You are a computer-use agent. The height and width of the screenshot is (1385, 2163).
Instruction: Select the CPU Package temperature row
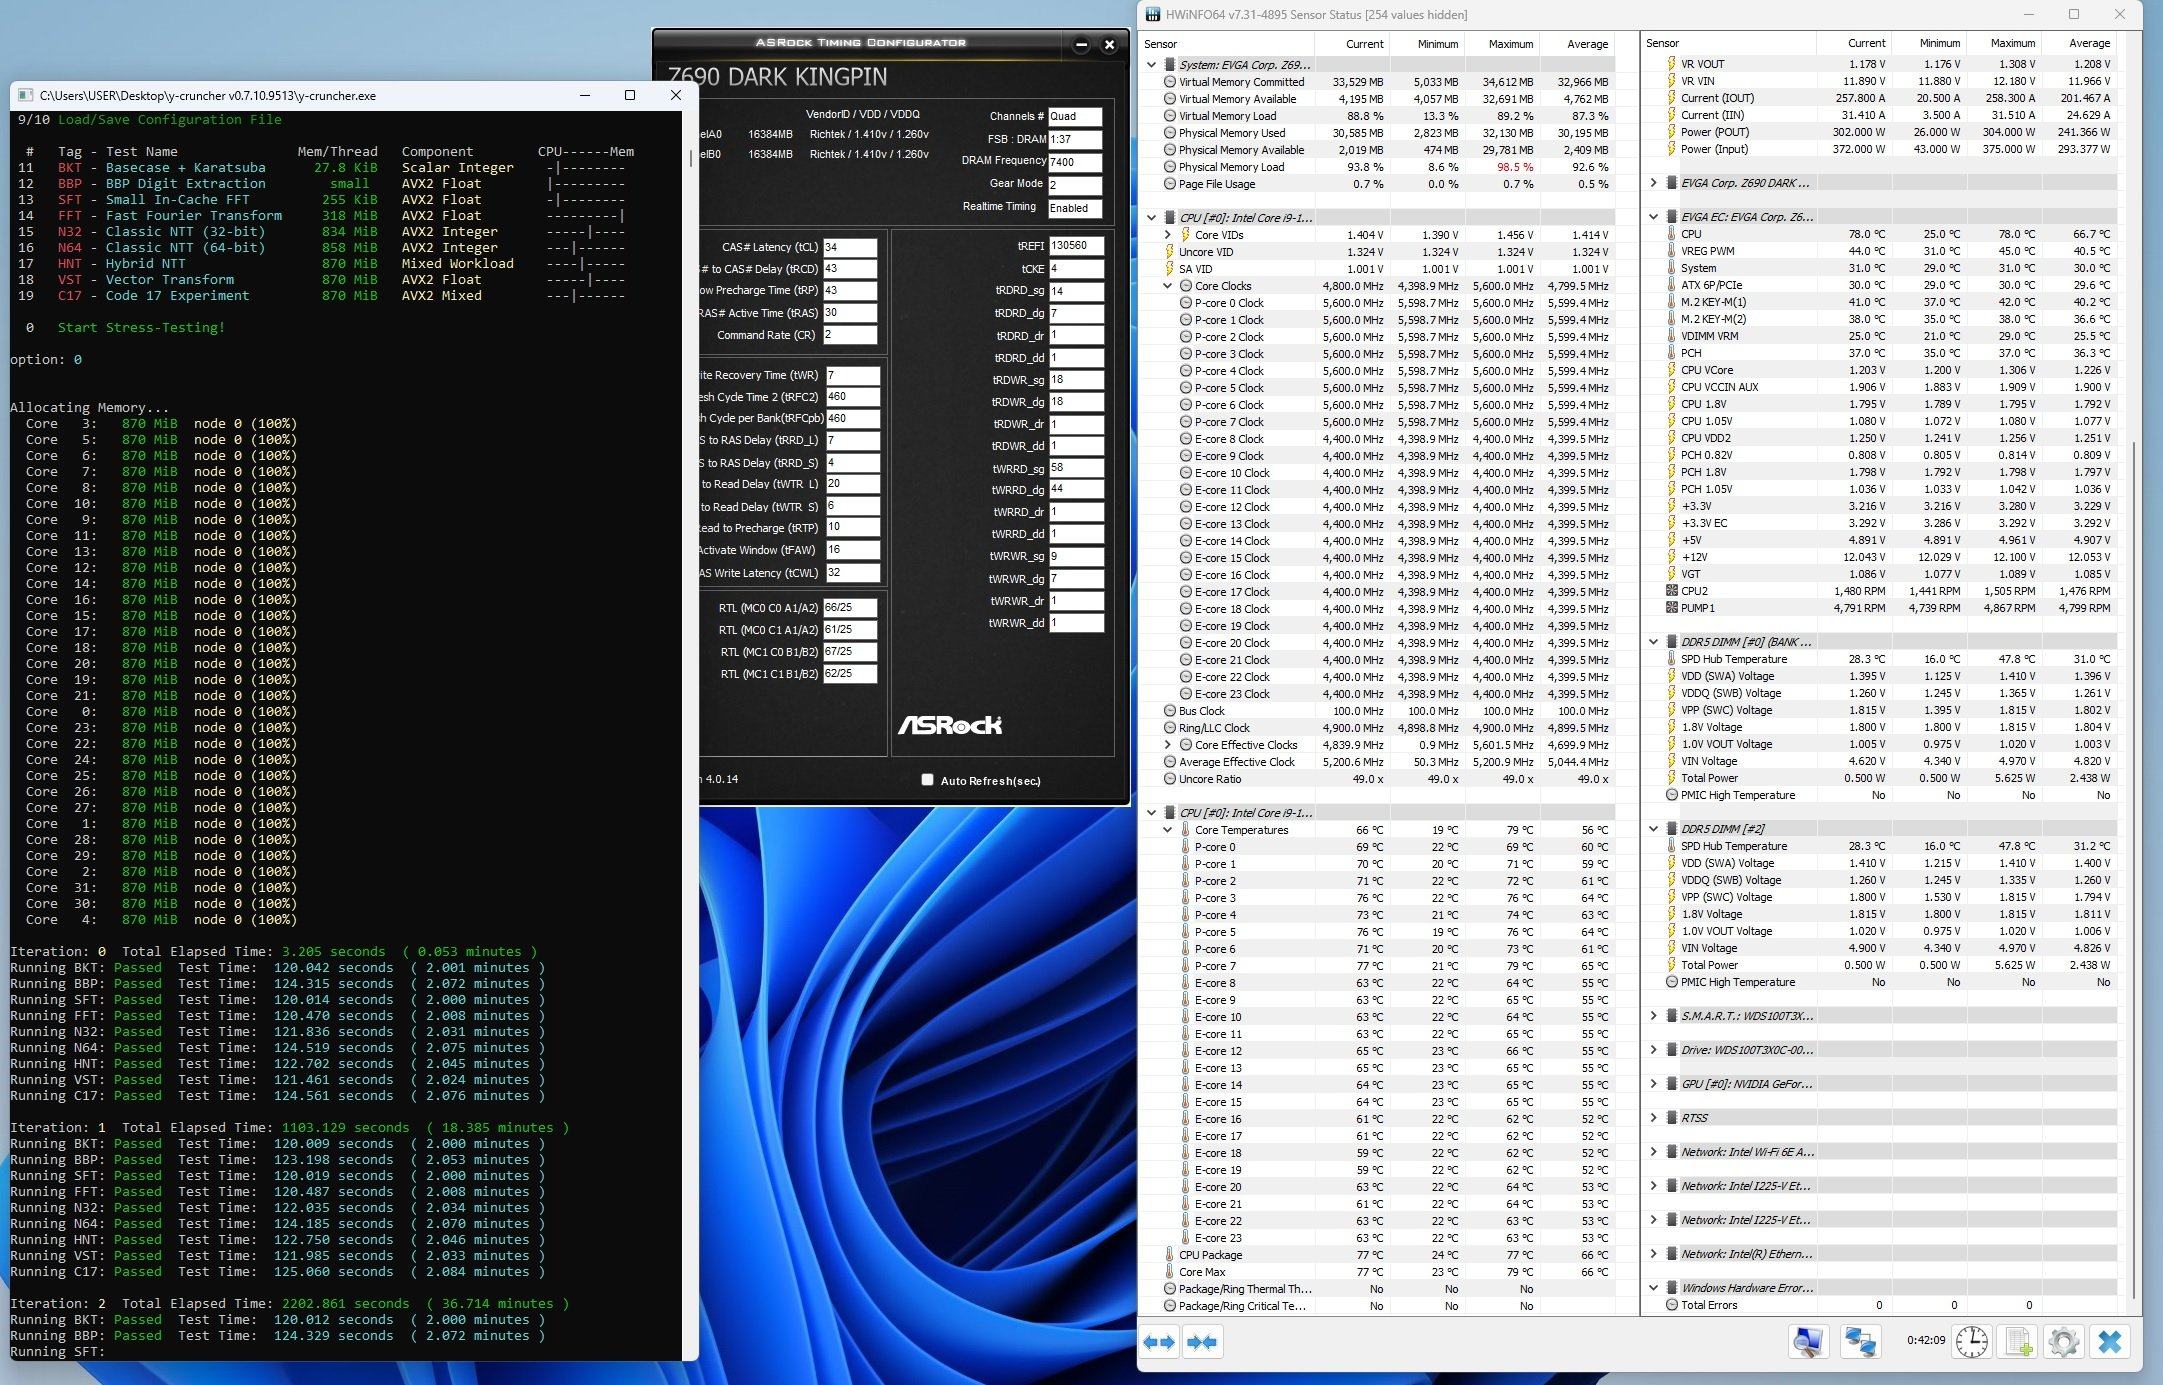[x=1210, y=1255]
